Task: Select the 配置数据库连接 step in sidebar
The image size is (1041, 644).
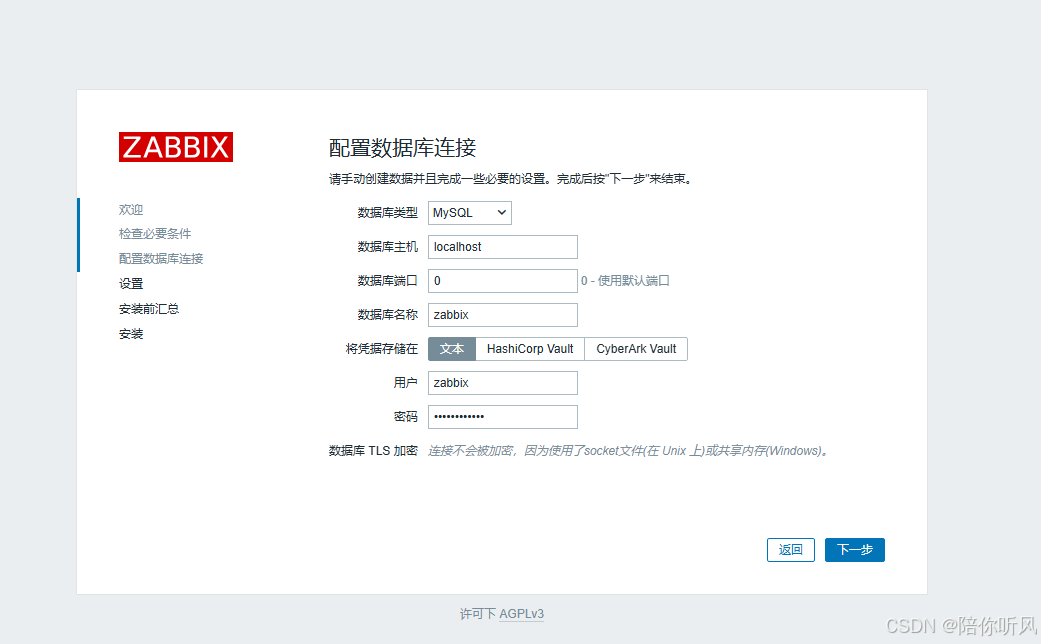Action: click(161, 259)
